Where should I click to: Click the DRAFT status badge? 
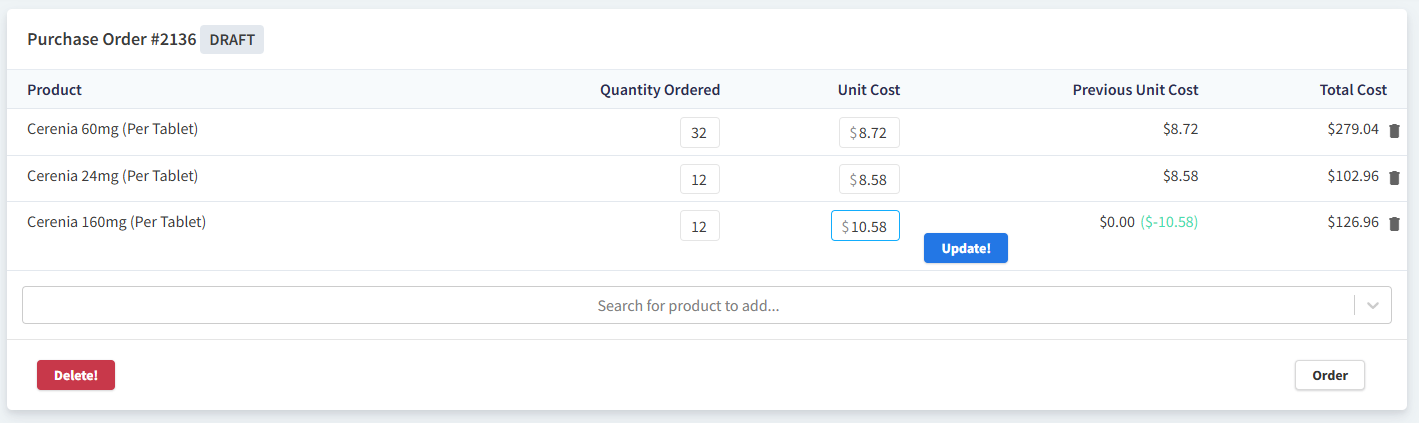(232, 40)
